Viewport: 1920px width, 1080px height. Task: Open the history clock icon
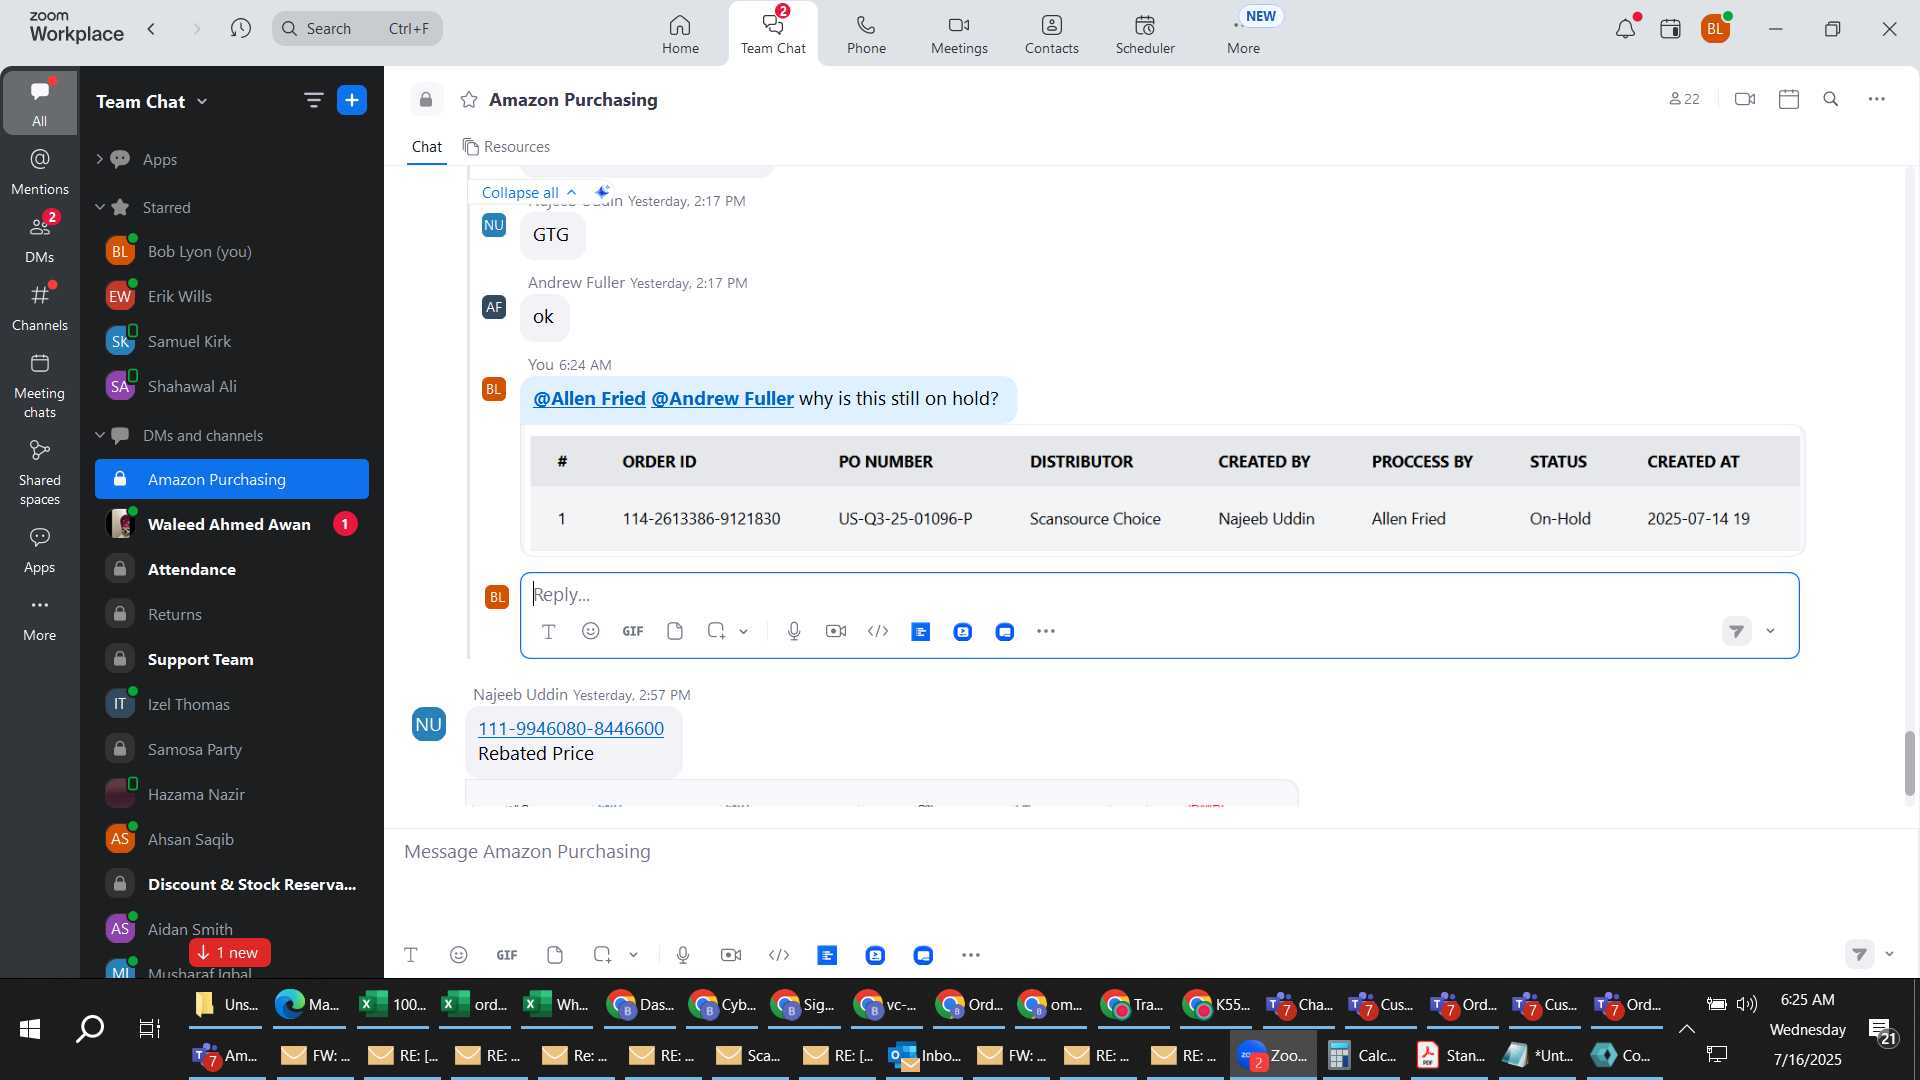[x=240, y=28]
